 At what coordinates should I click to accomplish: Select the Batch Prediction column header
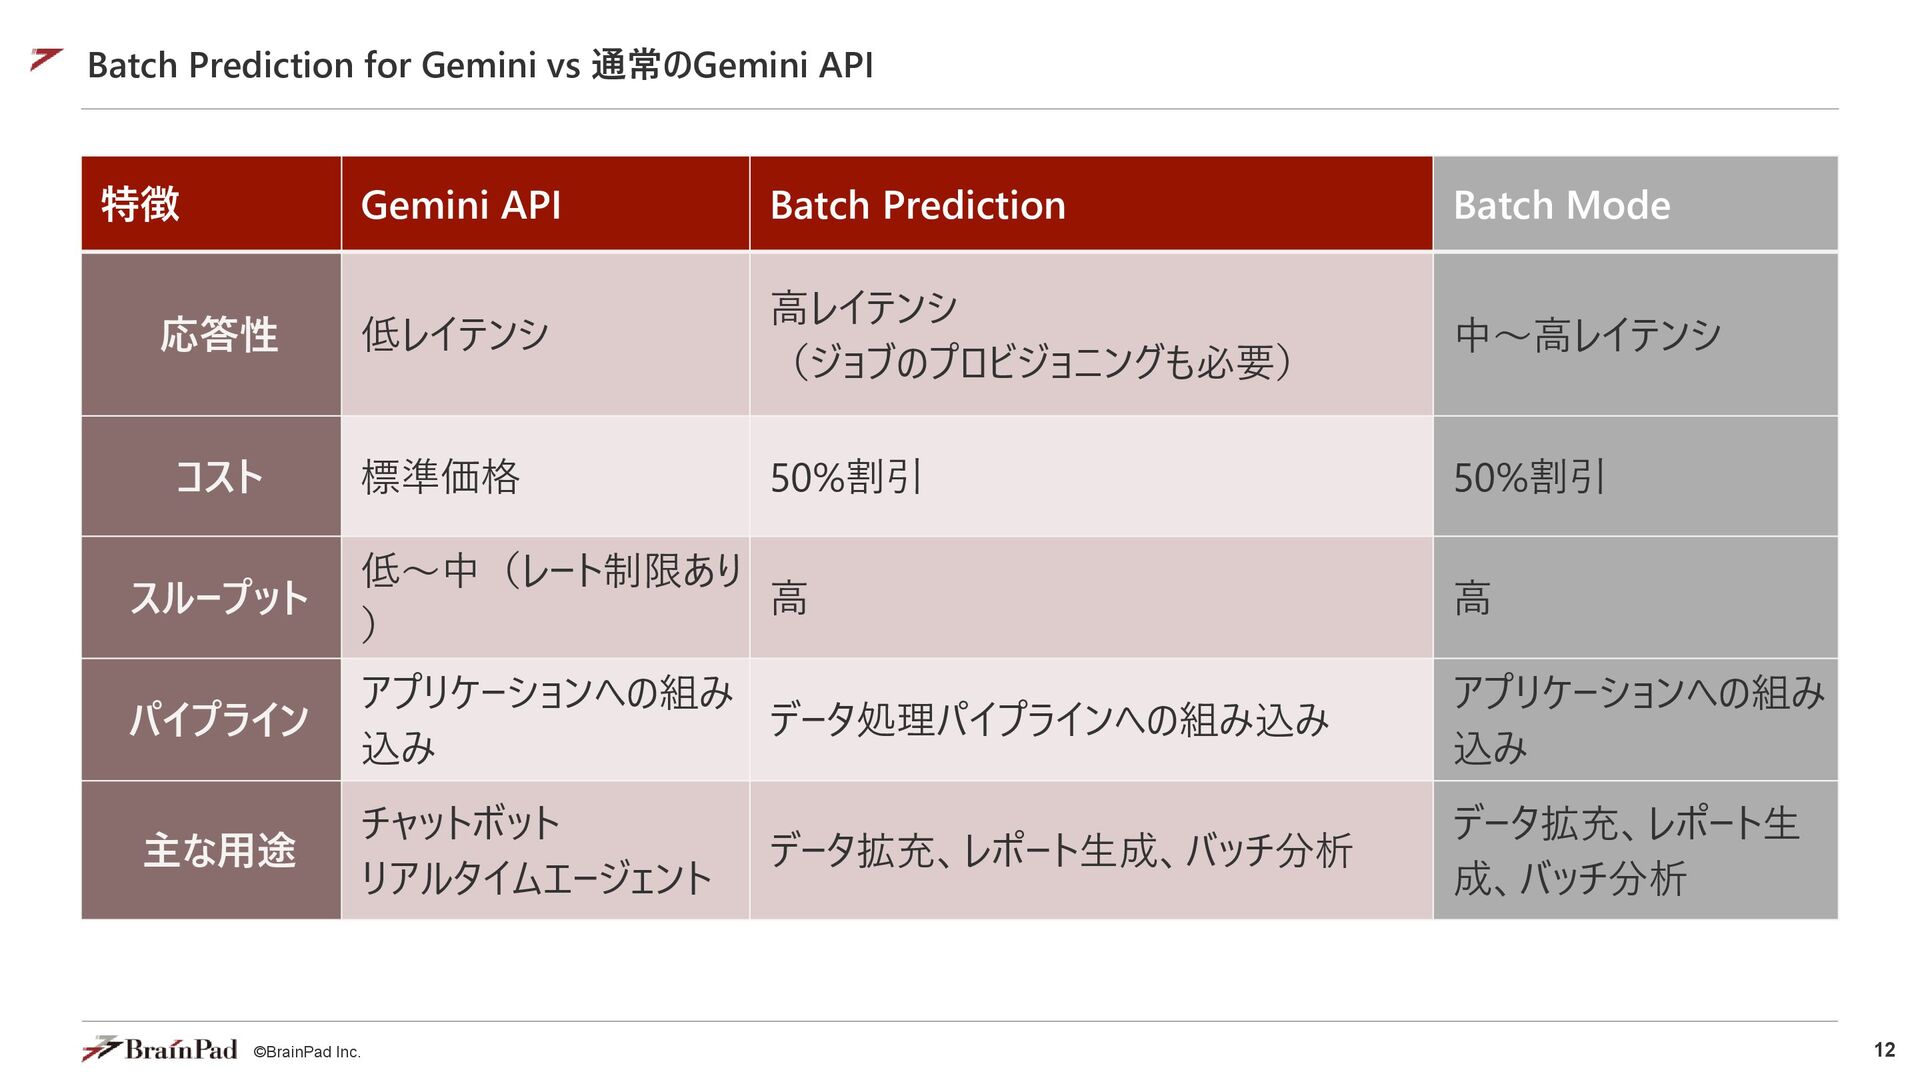click(1091, 204)
